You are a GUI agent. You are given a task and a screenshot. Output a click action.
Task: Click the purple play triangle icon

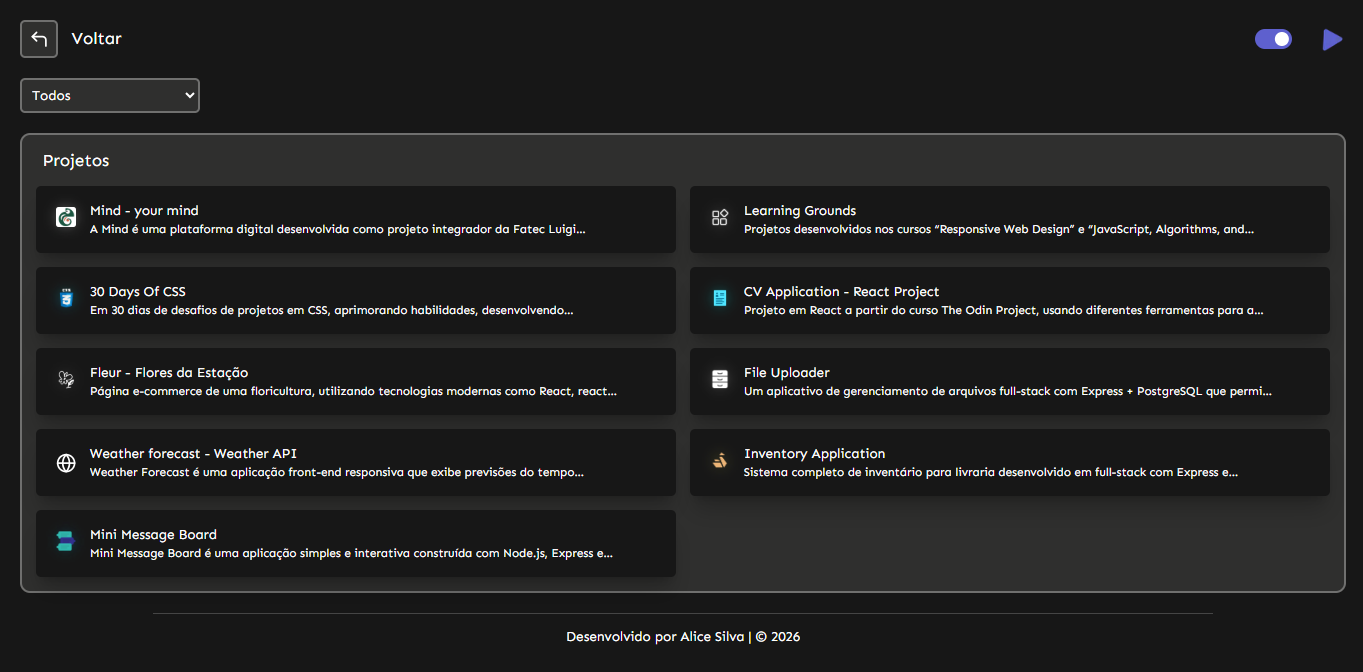[x=1332, y=40]
